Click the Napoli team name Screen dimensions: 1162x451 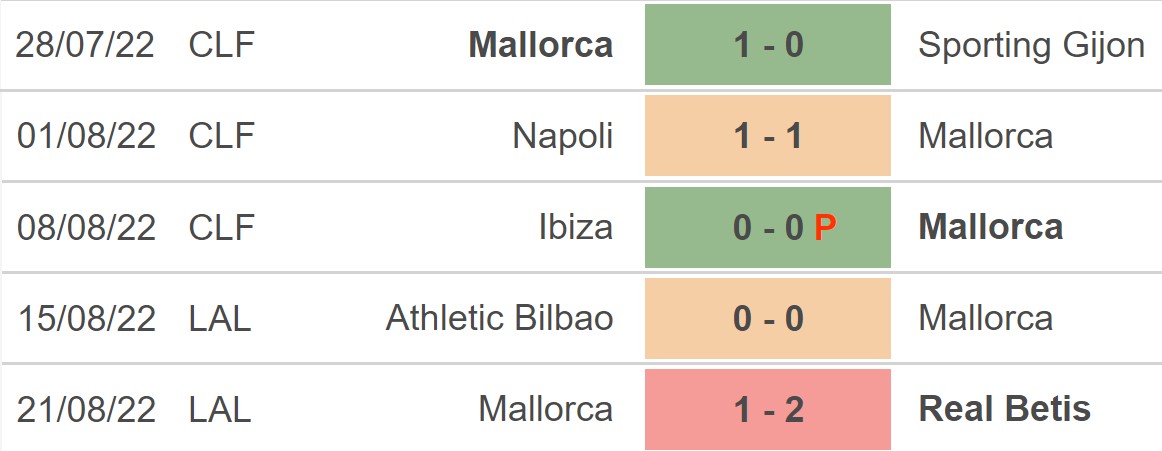click(563, 136)
